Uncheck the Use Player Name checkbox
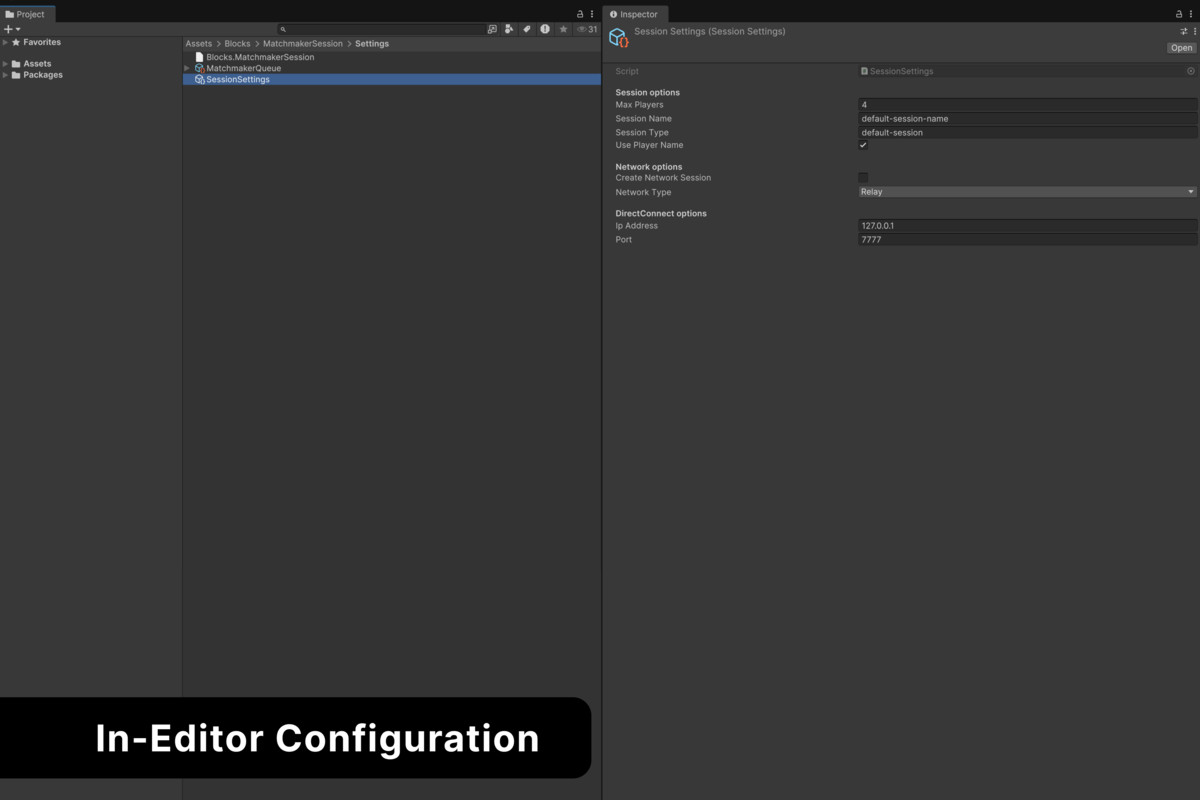 click(863, 145)
